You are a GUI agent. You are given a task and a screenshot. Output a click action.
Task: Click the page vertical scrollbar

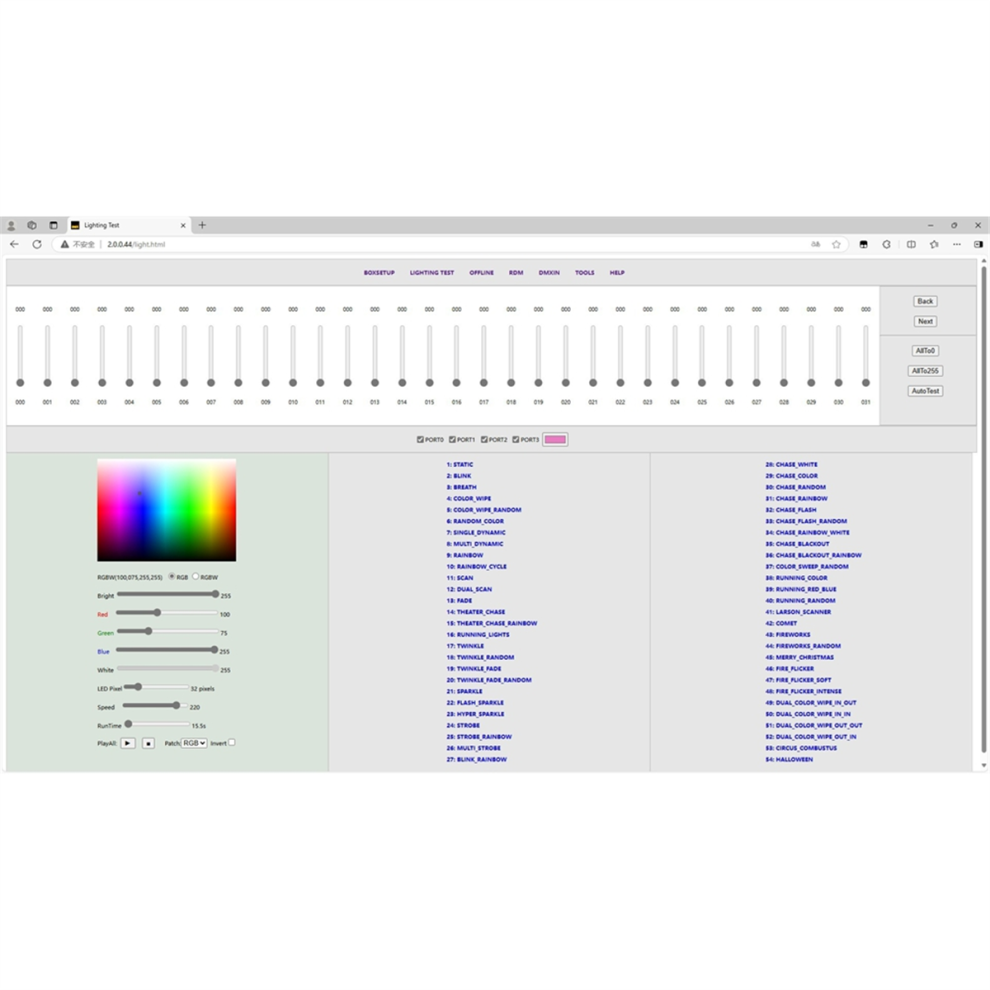point(983,510)
